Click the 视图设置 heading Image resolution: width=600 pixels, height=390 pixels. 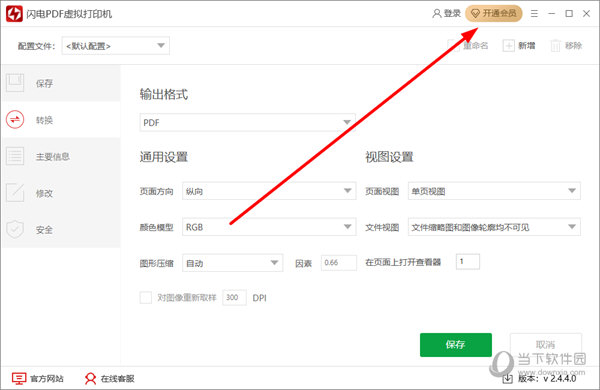click(x=389, y=157)
